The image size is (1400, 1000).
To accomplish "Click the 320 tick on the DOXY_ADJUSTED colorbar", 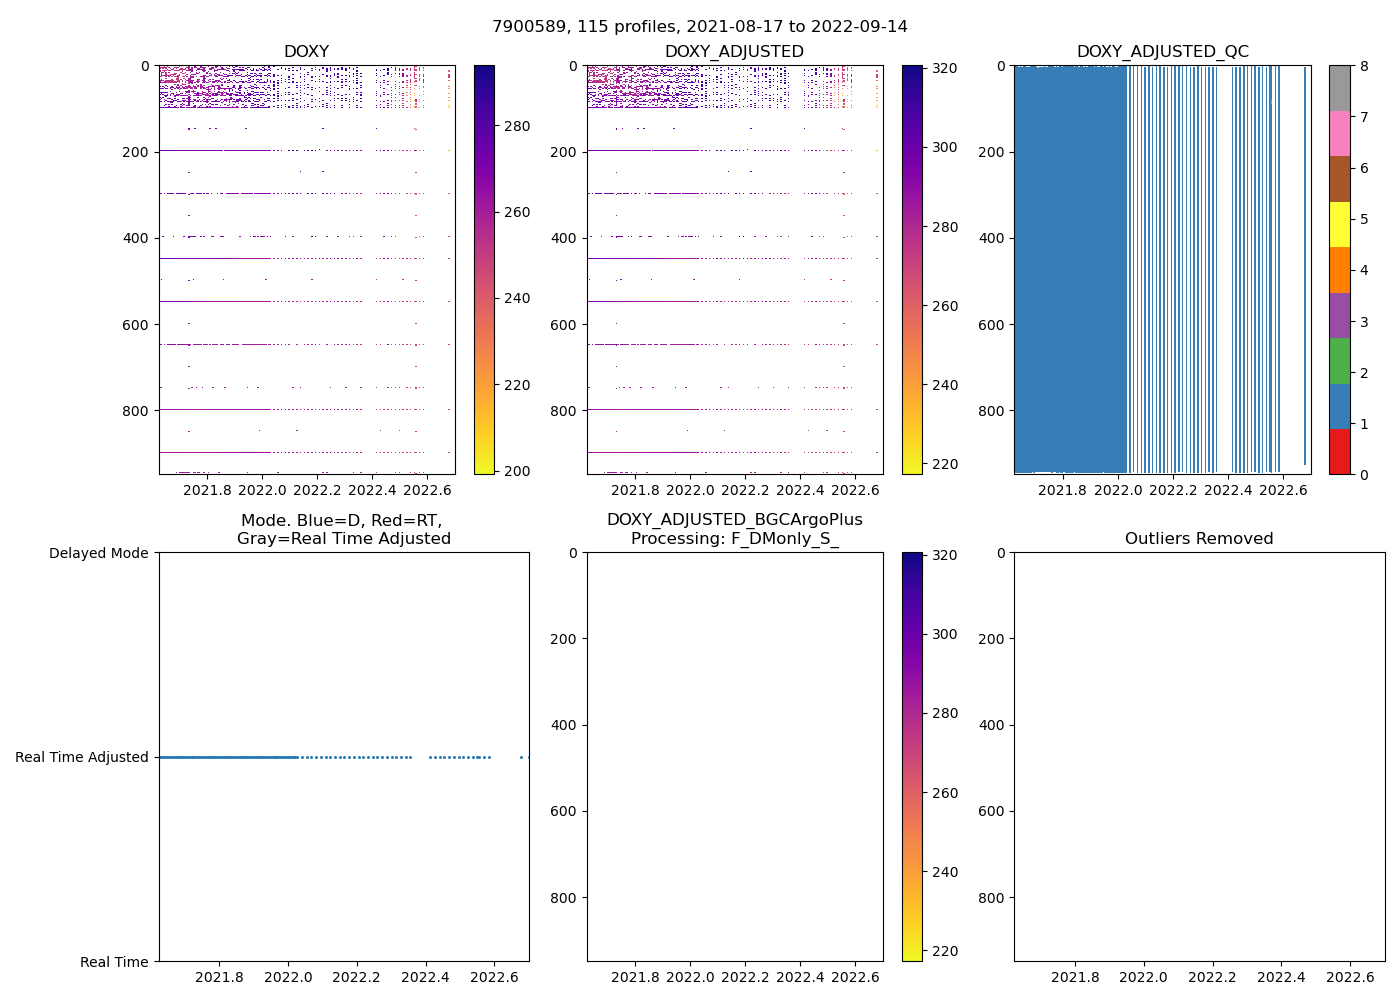I will [x=945, y=68].
